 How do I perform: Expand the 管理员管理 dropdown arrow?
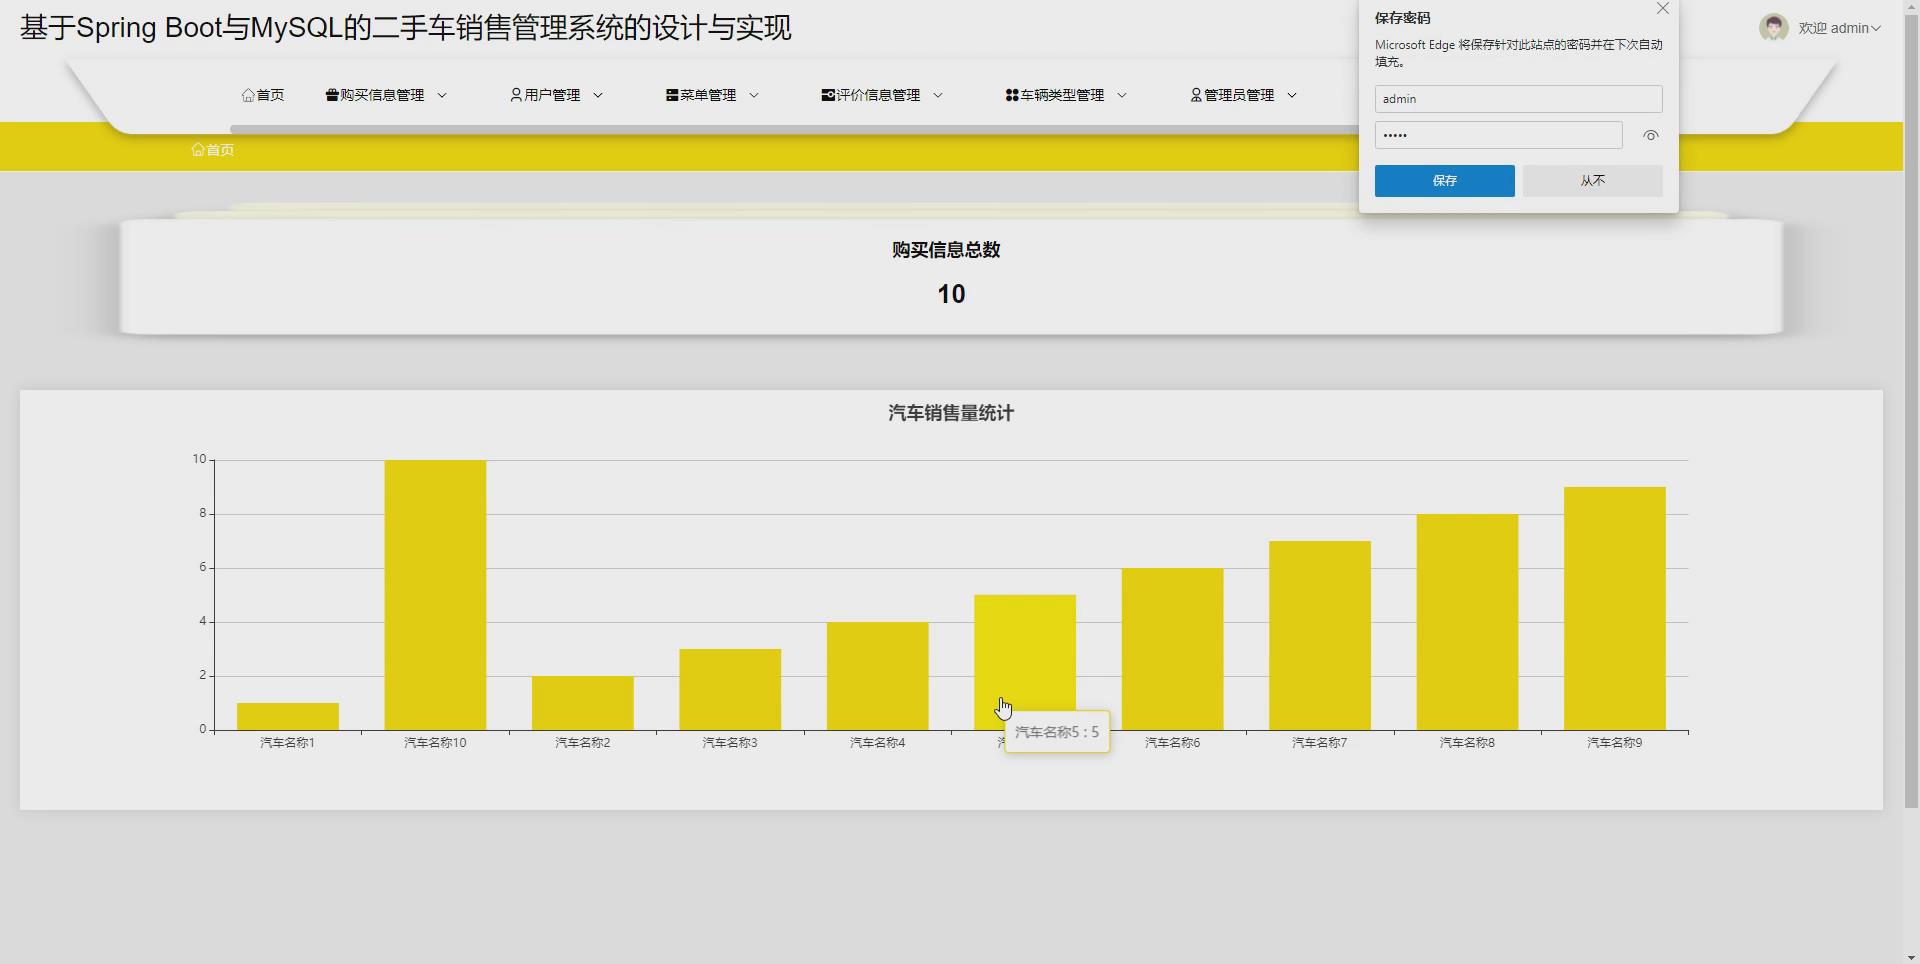coord(1292,95)
